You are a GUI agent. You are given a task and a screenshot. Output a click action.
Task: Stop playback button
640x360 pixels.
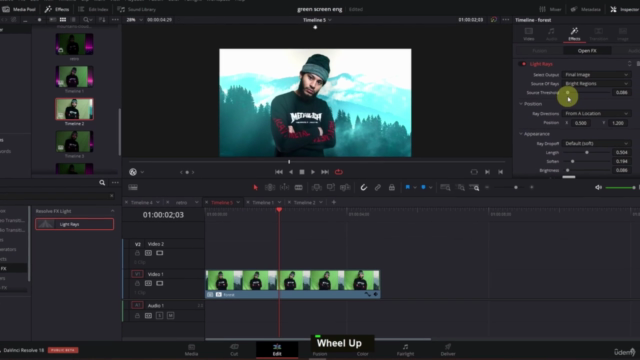302,172
